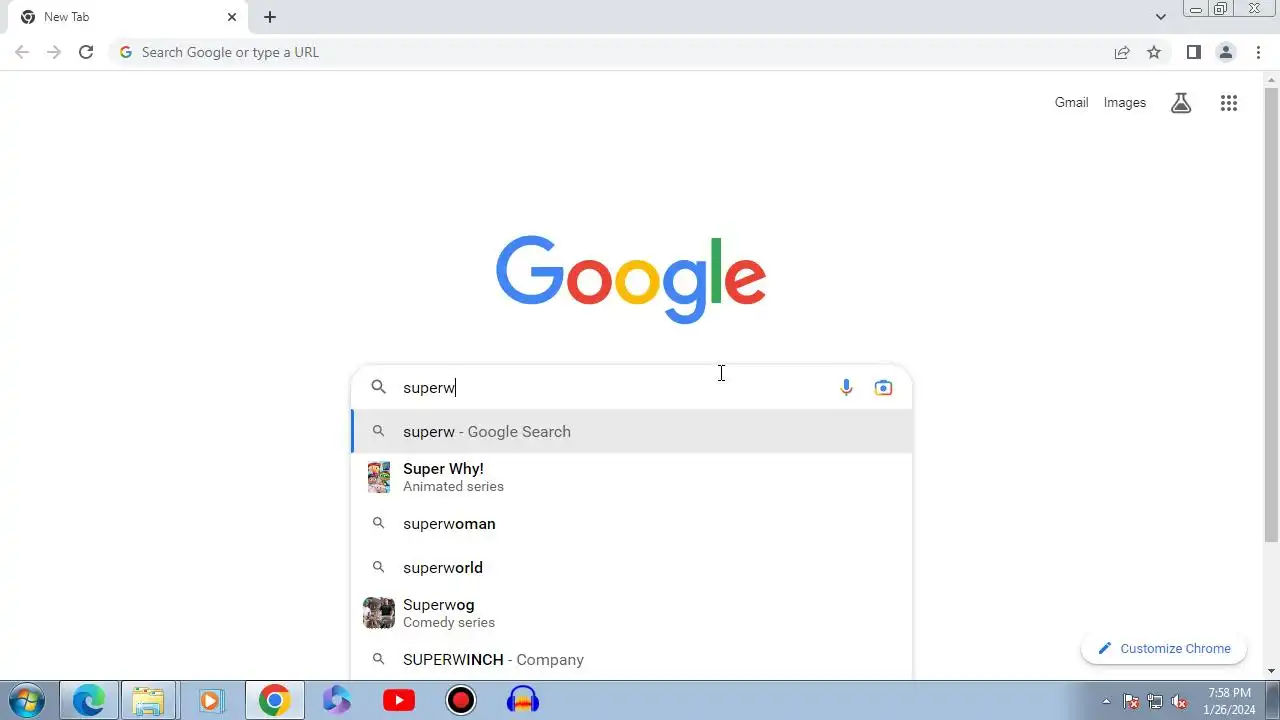Pick the 'superworld' suggestion

tap(632, 567)
